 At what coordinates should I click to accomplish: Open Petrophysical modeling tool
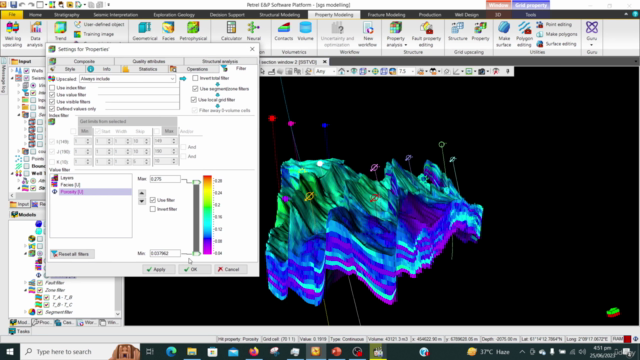(x=193, y=31)
